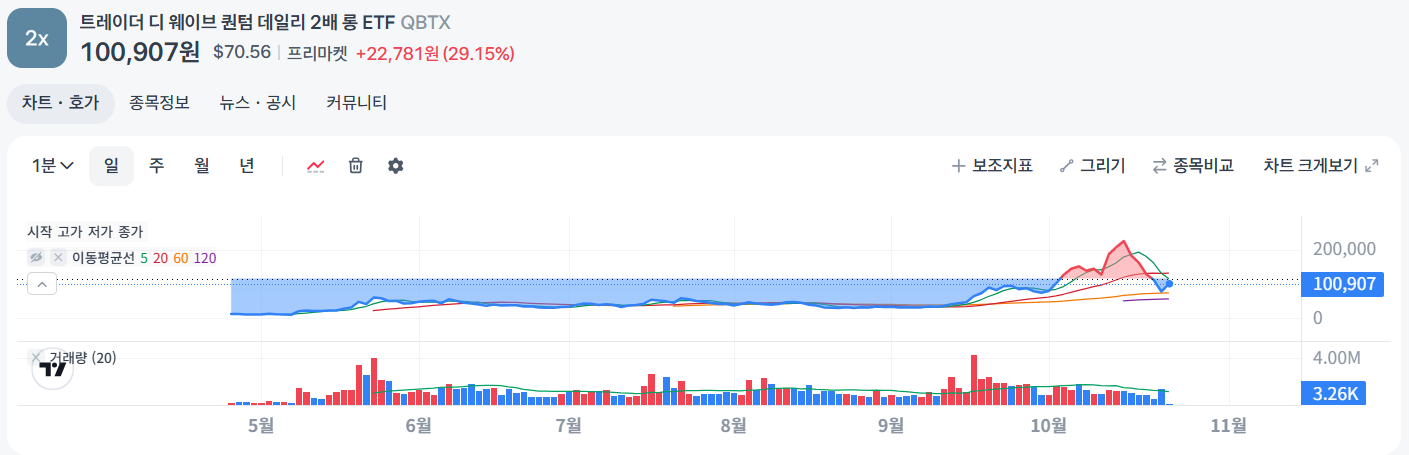Open chart settings gear icon
Image resolution: width=1409 pixels, height=455 pixels.
pyautogui.click(x=396, y=166)
